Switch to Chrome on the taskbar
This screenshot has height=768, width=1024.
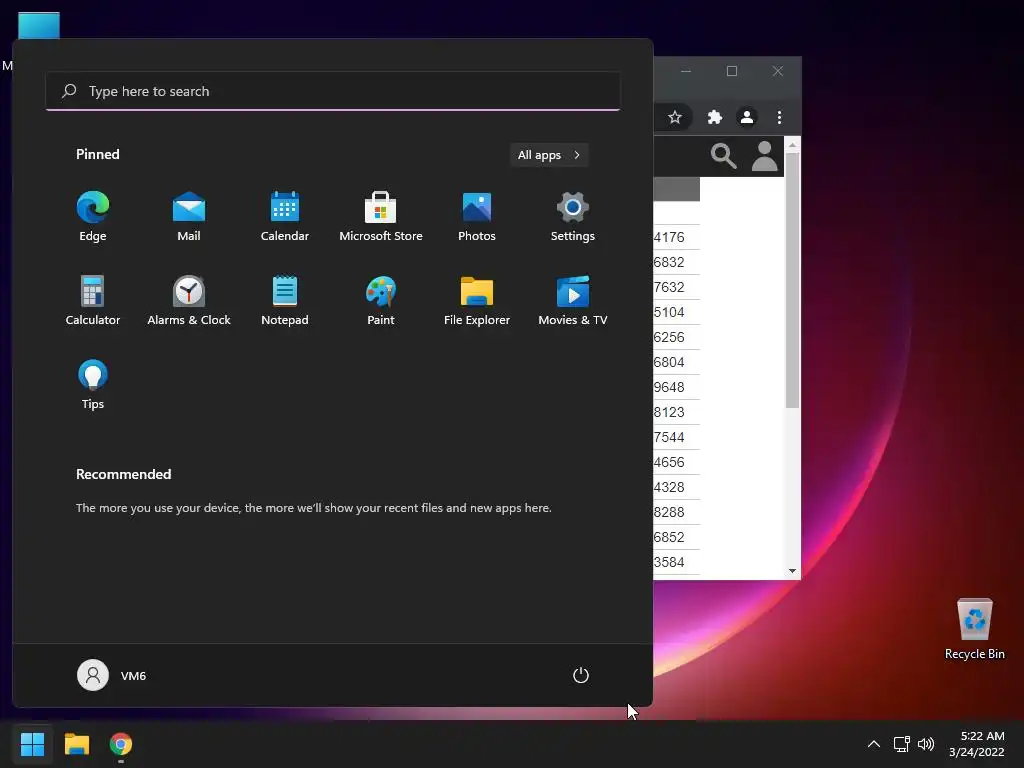click(121, 744)
